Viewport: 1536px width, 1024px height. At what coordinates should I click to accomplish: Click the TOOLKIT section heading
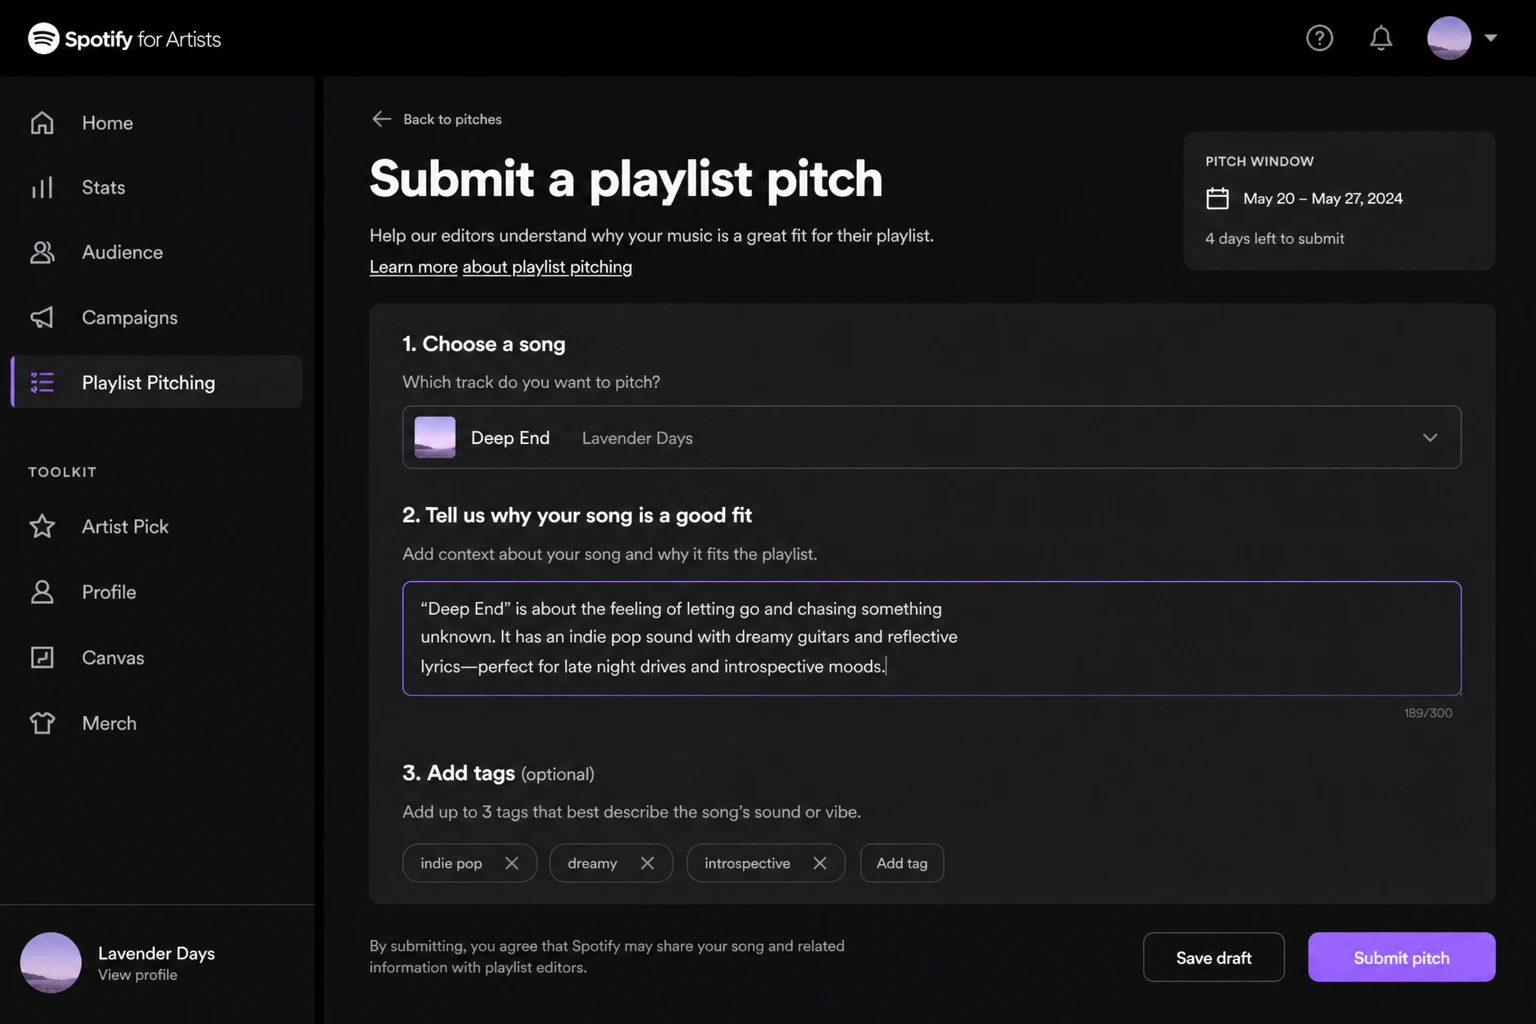(x=62, y=472)
